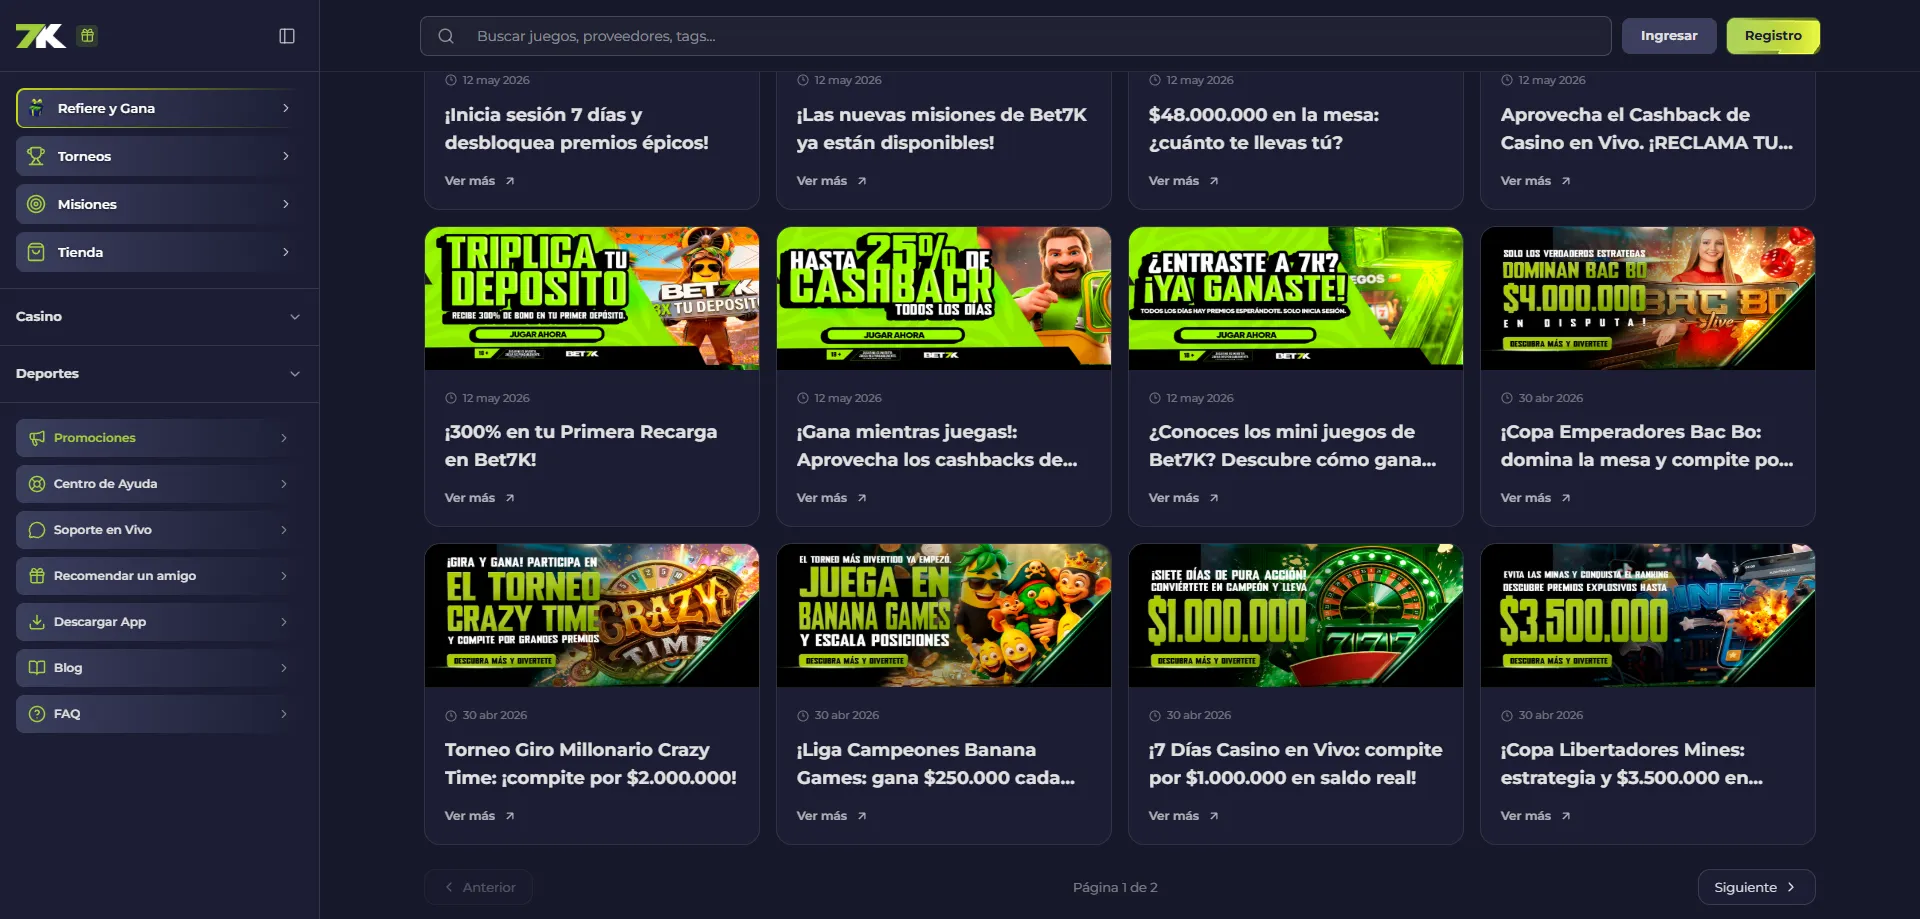Image resolution: width=1920 pixels, height=919 pixels.
Task: Go to next page with Siguiente
Action: coord(1756,887)
